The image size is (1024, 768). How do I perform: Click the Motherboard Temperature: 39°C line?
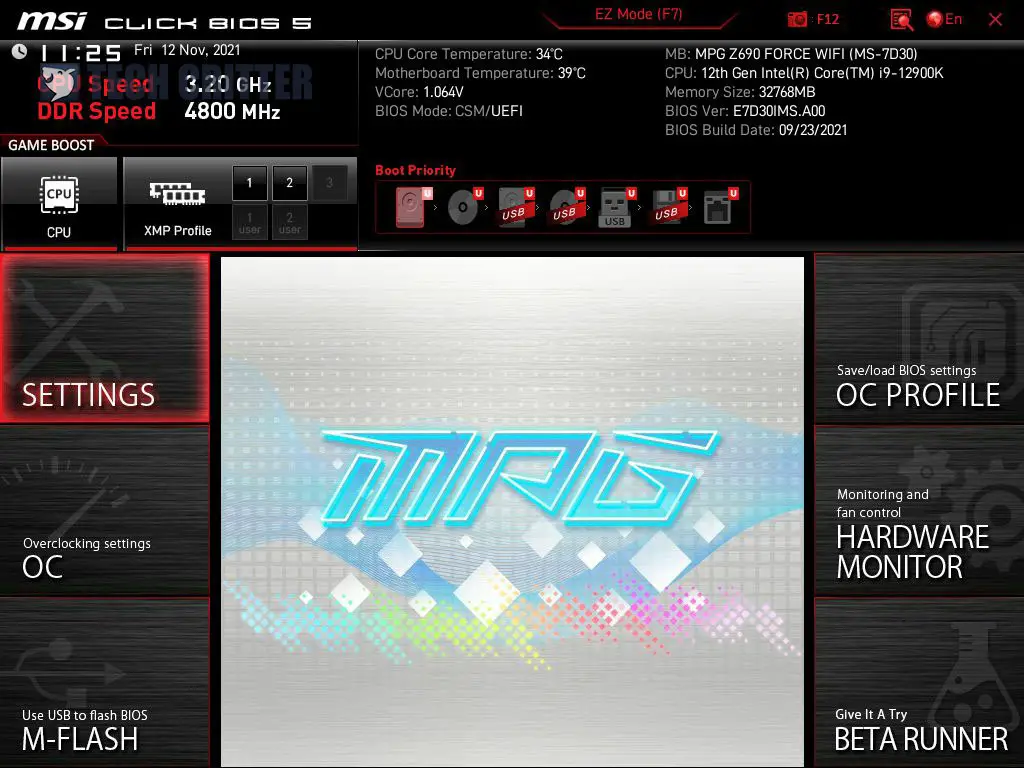pos(480,73)
